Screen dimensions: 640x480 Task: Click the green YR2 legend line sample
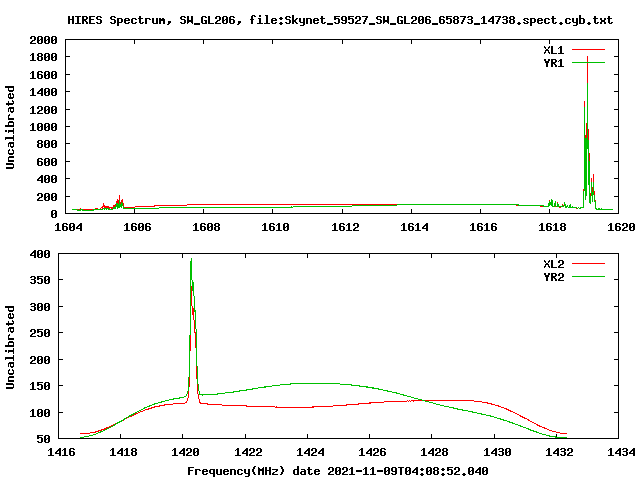[x=588, y=277]
